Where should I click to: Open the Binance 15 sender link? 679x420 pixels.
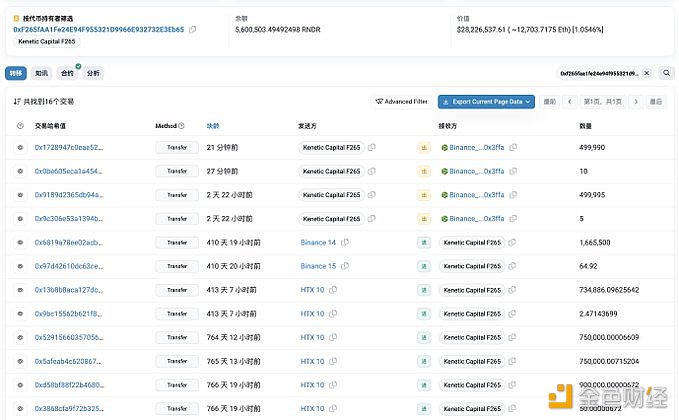tap(318, 266)
